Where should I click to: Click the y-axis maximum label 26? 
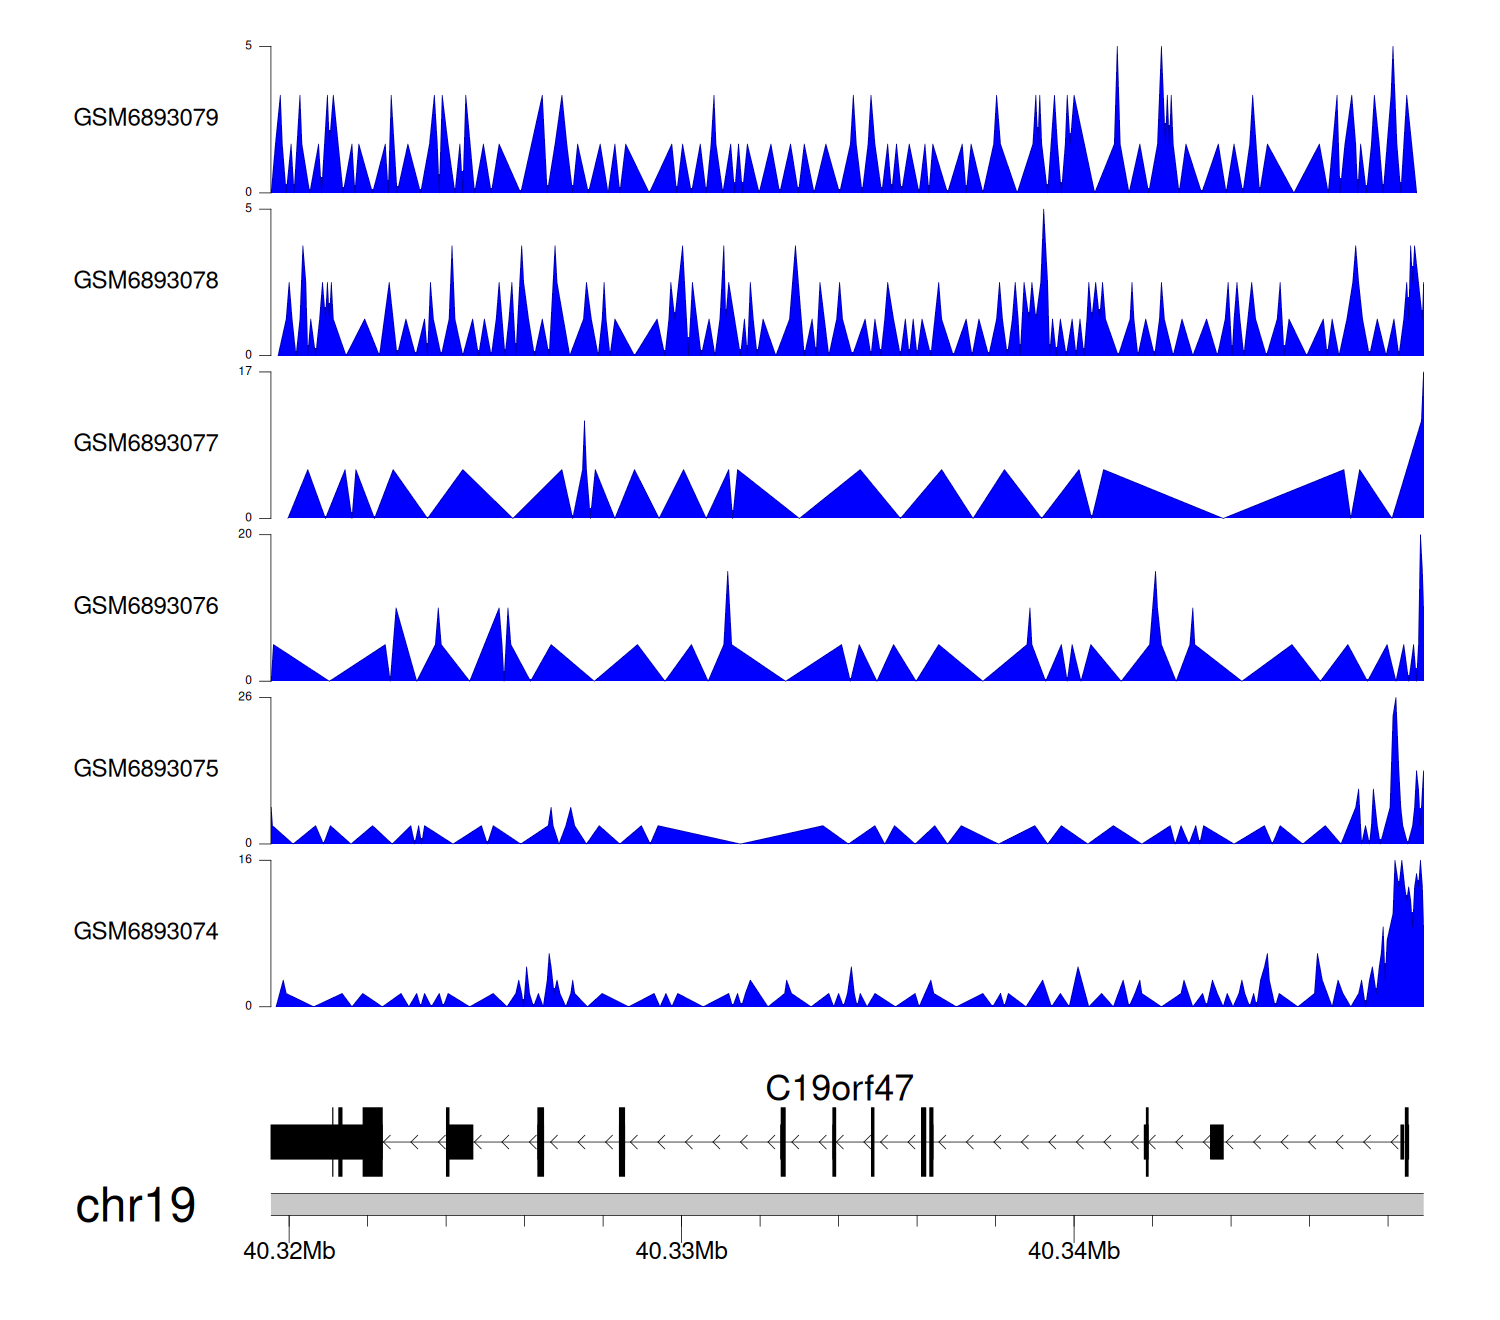click(x=245, y=697)
